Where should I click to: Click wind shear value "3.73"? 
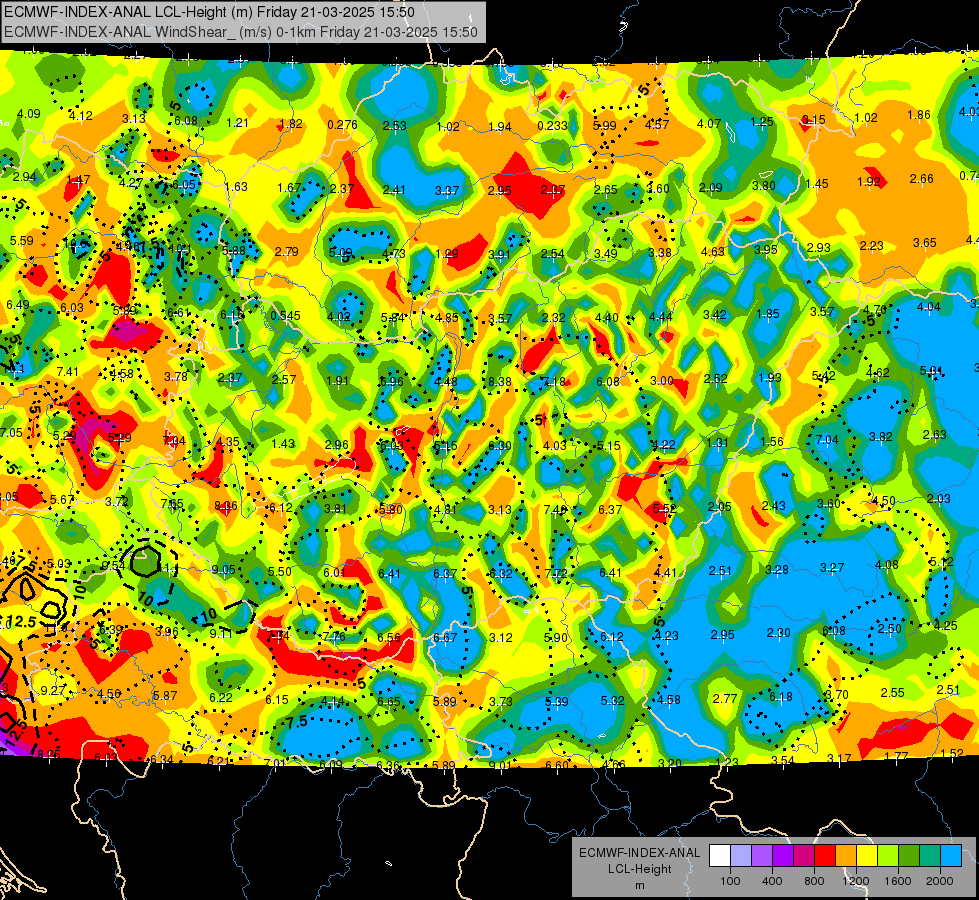coord(501,702)
